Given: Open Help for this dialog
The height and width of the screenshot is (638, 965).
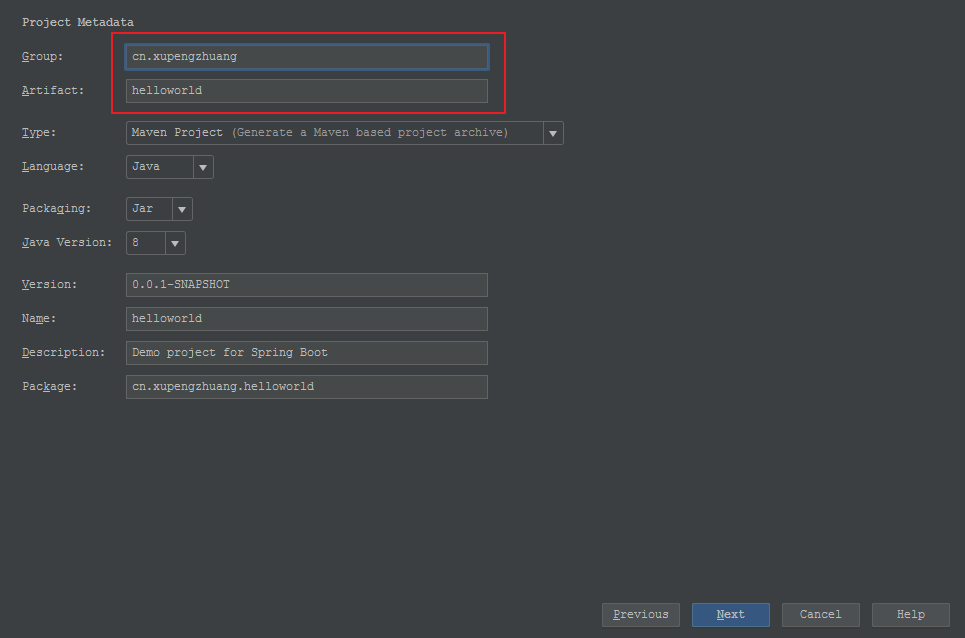Looking at the screenshot, I should (x=911, y=615).
